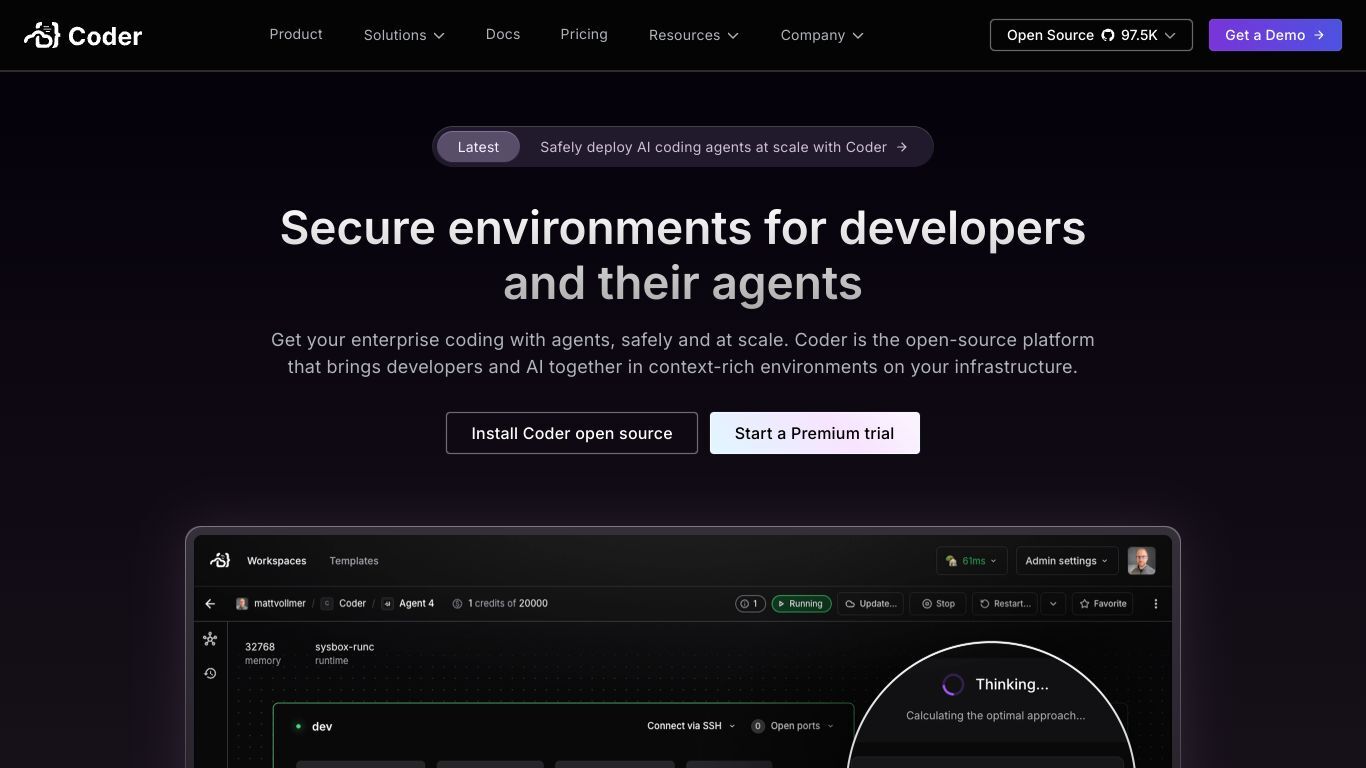
Task: Switch to the Workspaces tab in the dashboard
Action: [x=277, y=561]
